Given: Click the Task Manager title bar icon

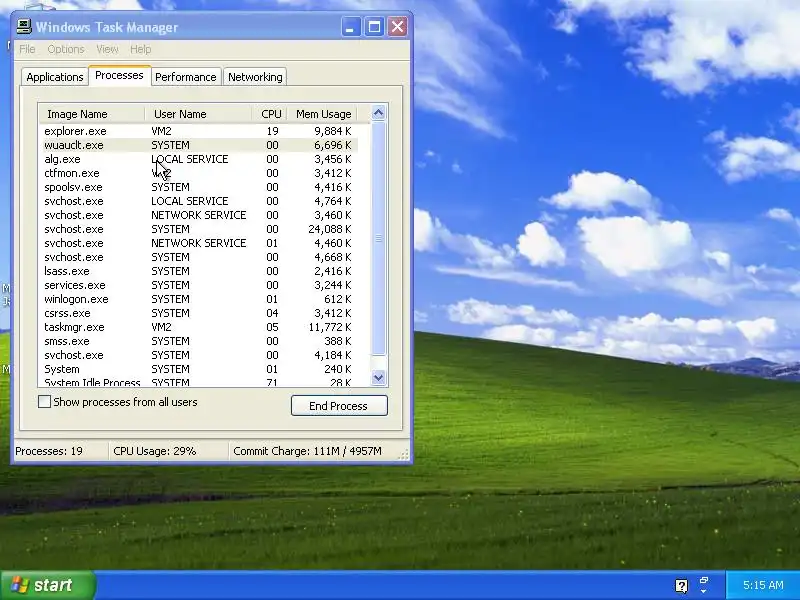Looking at the screenshot, I should click(x=24, y=27).
